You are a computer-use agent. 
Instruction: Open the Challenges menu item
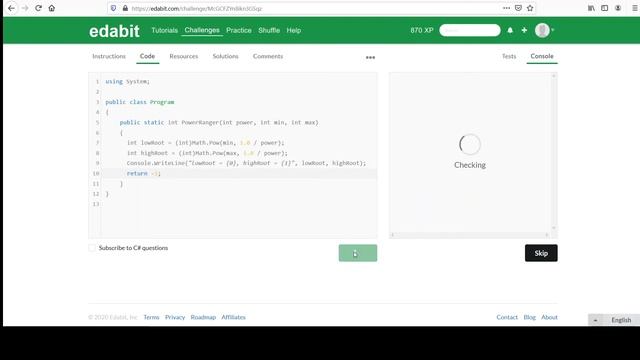202,30
